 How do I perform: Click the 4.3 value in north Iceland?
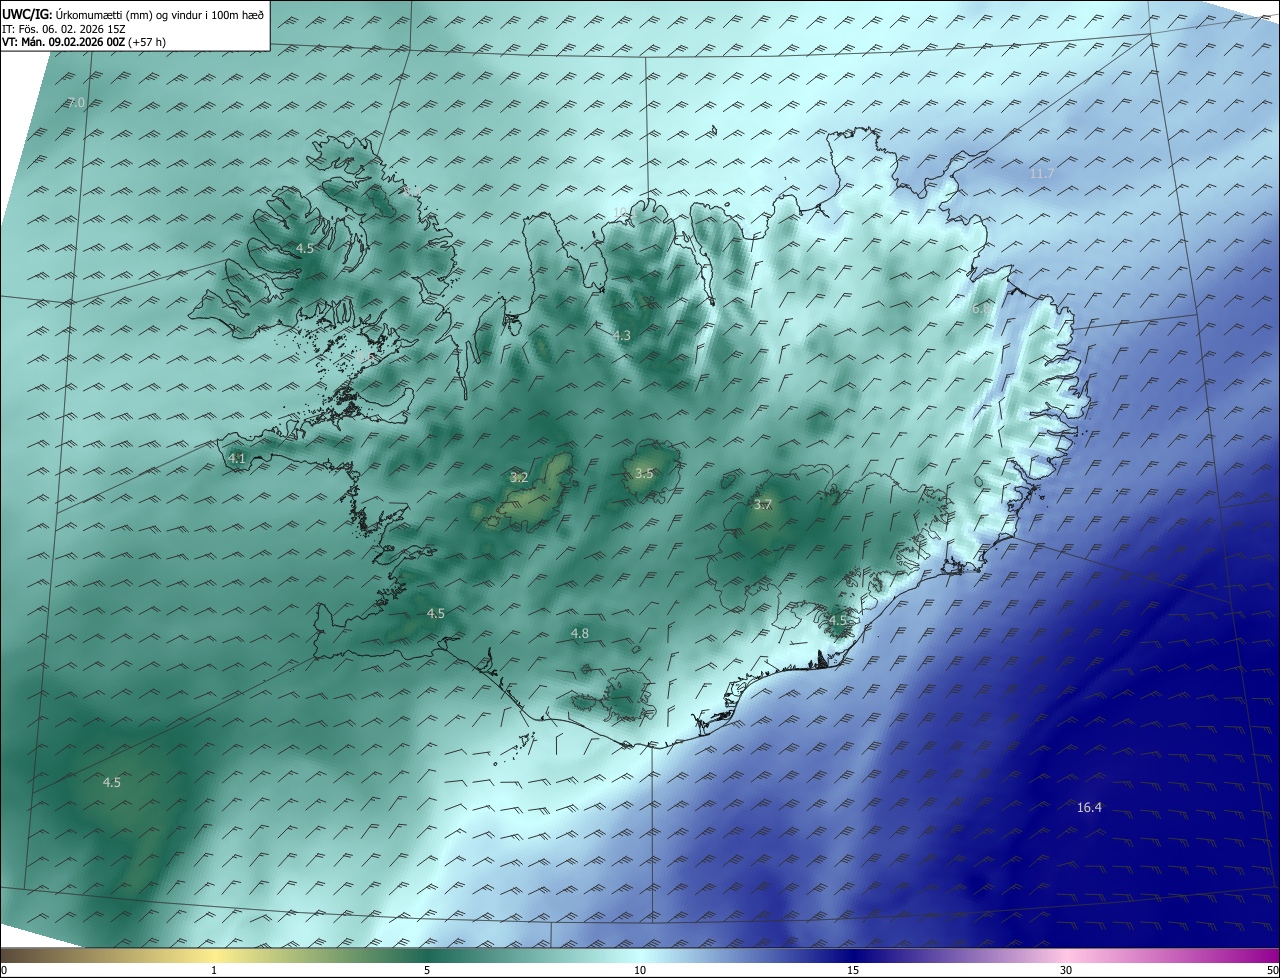click(622, 336)
